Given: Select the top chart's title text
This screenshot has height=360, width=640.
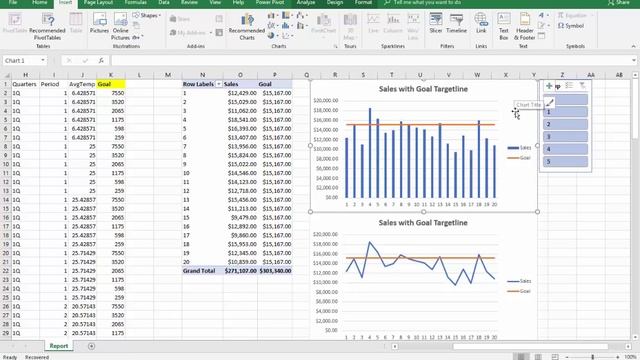Looking at the screenshot, I should click(423, 89).
